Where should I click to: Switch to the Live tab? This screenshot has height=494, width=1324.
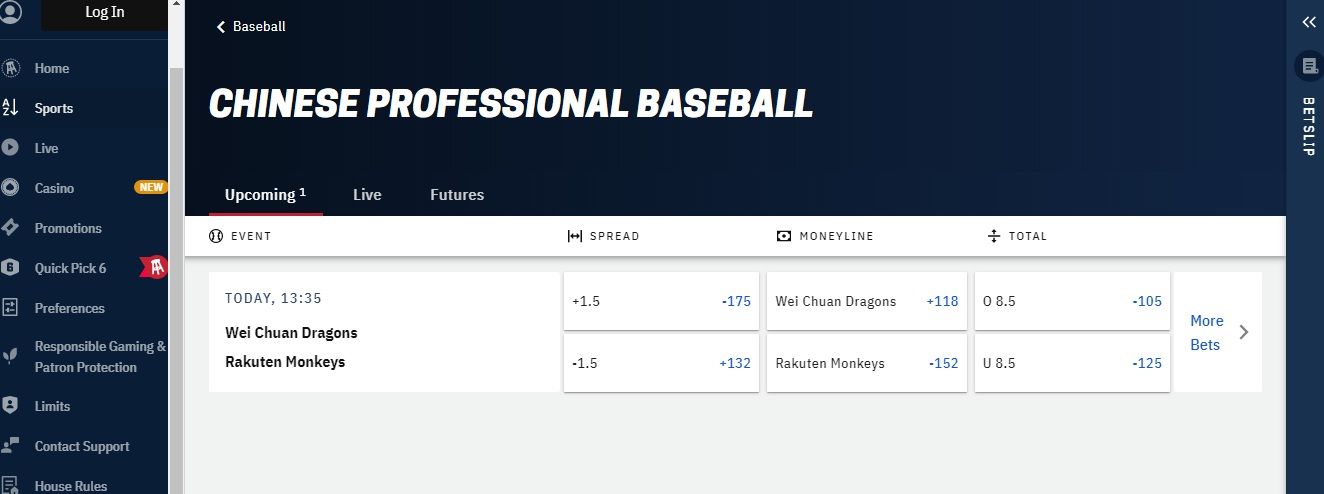pos(367,195)
